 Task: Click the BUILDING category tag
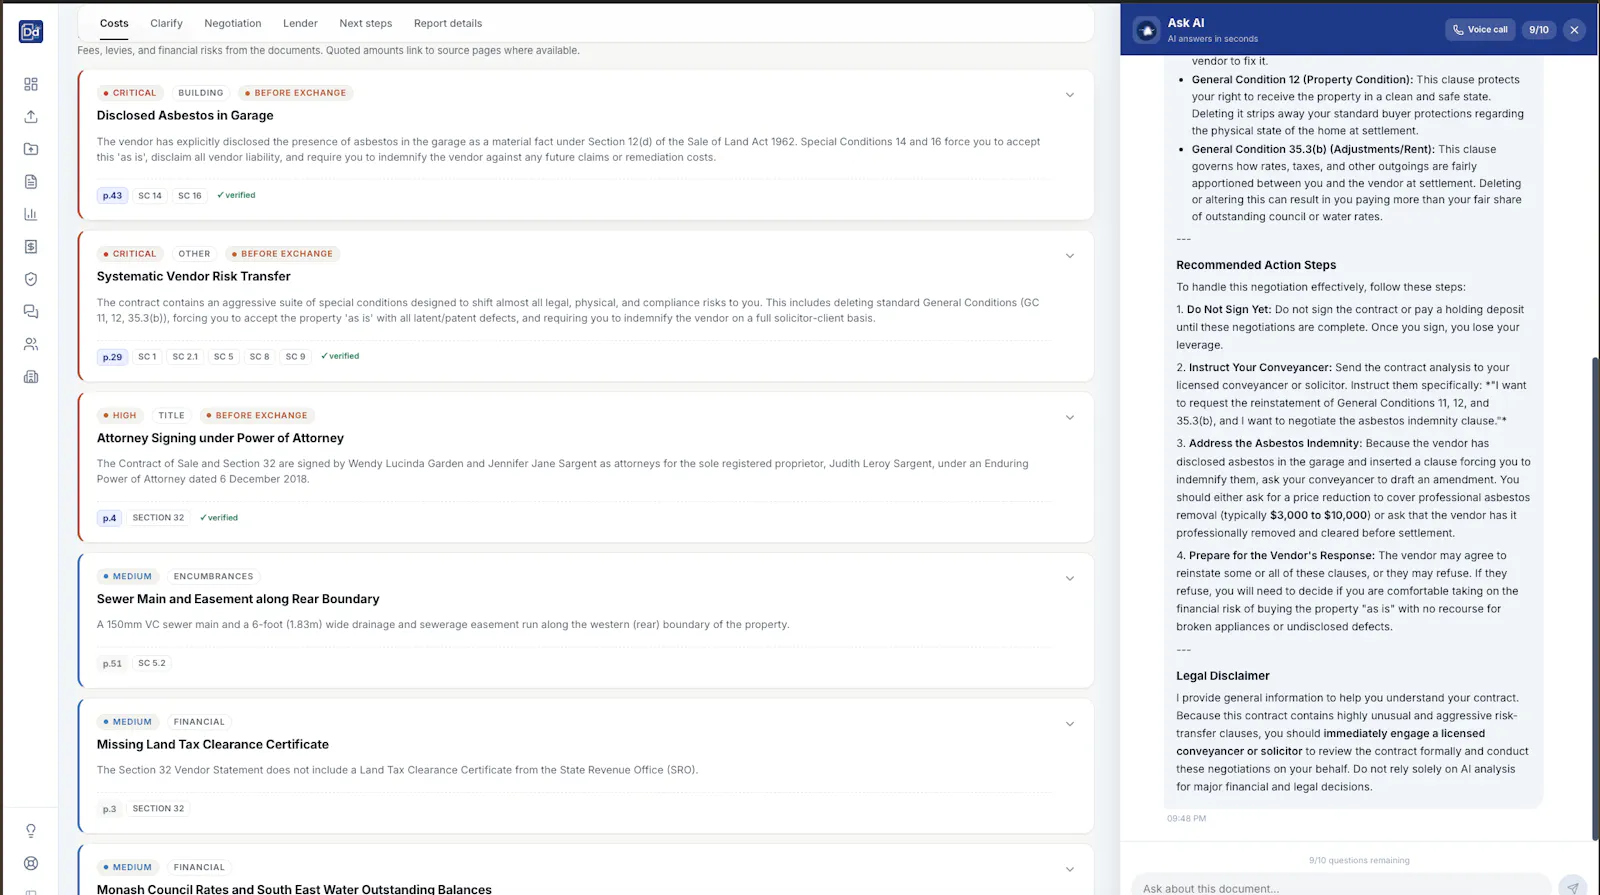point(201,93)
